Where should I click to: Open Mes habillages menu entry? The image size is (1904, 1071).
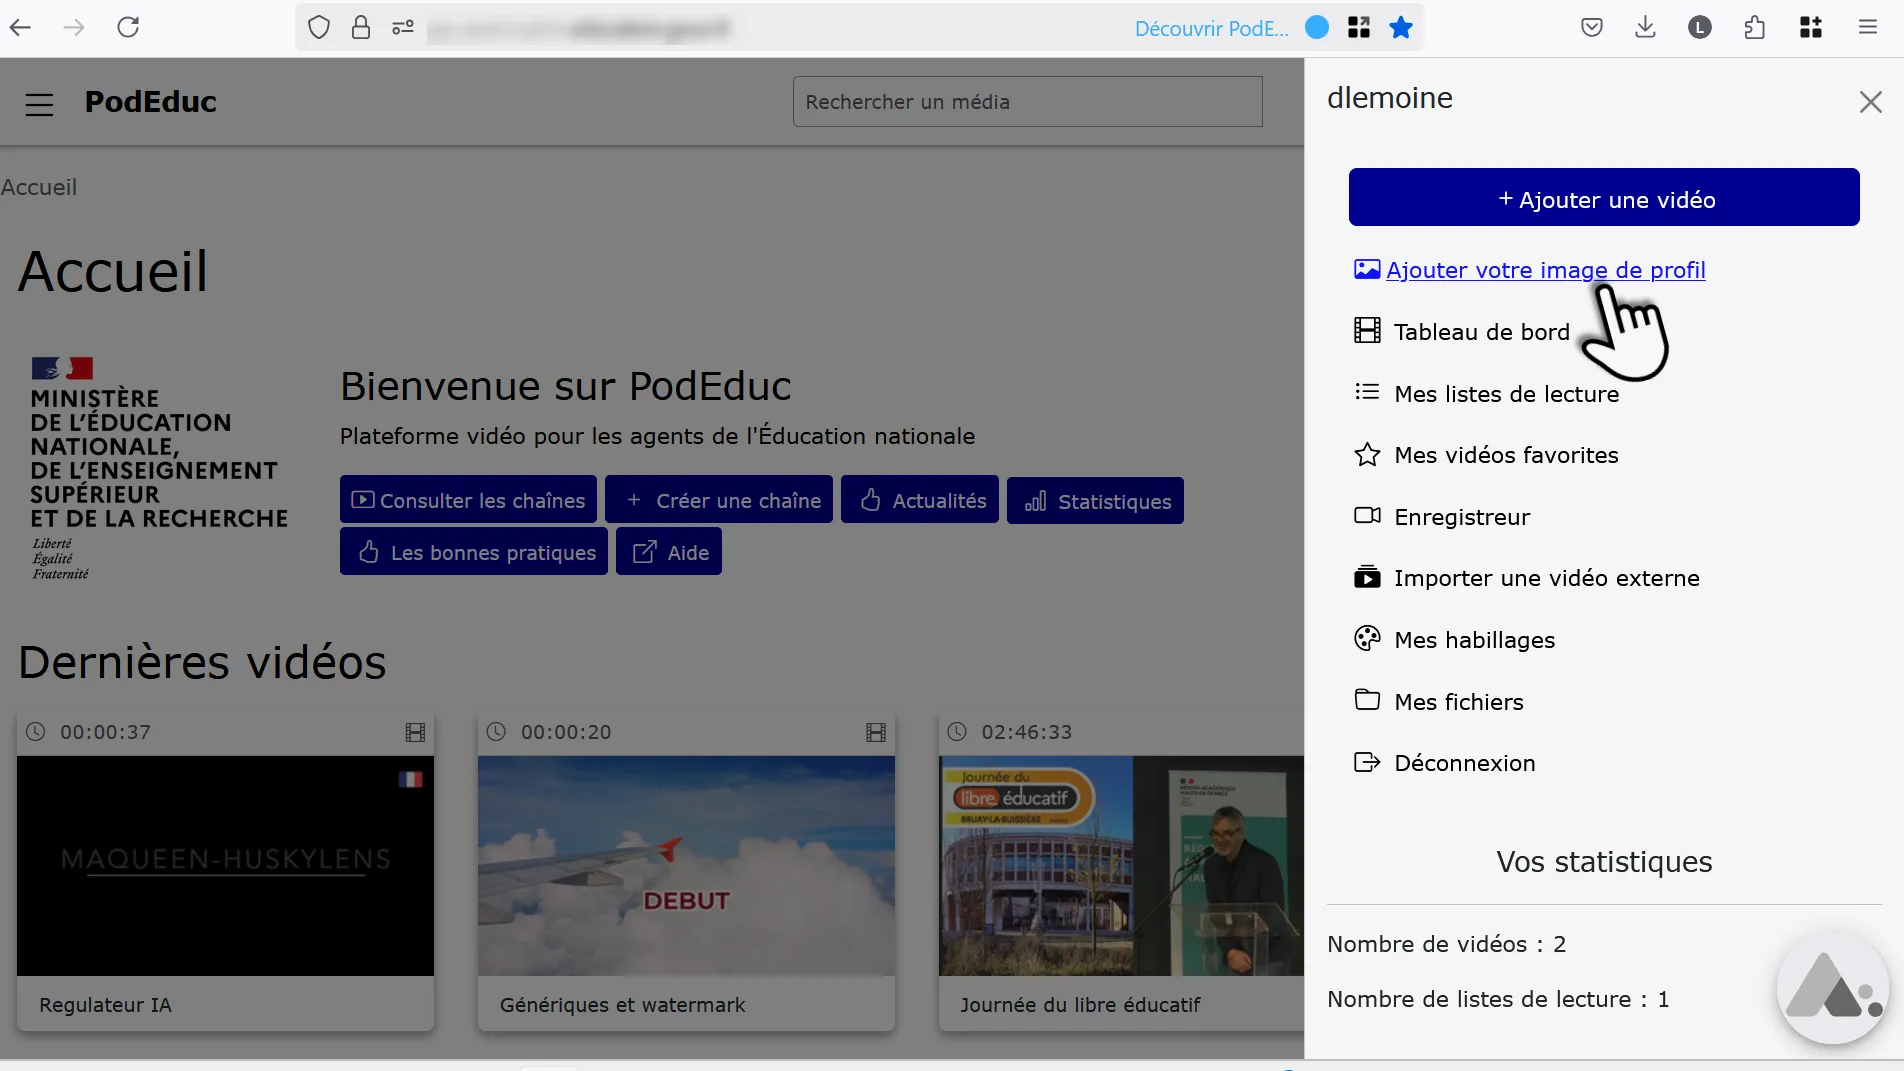click(1454, 640)
